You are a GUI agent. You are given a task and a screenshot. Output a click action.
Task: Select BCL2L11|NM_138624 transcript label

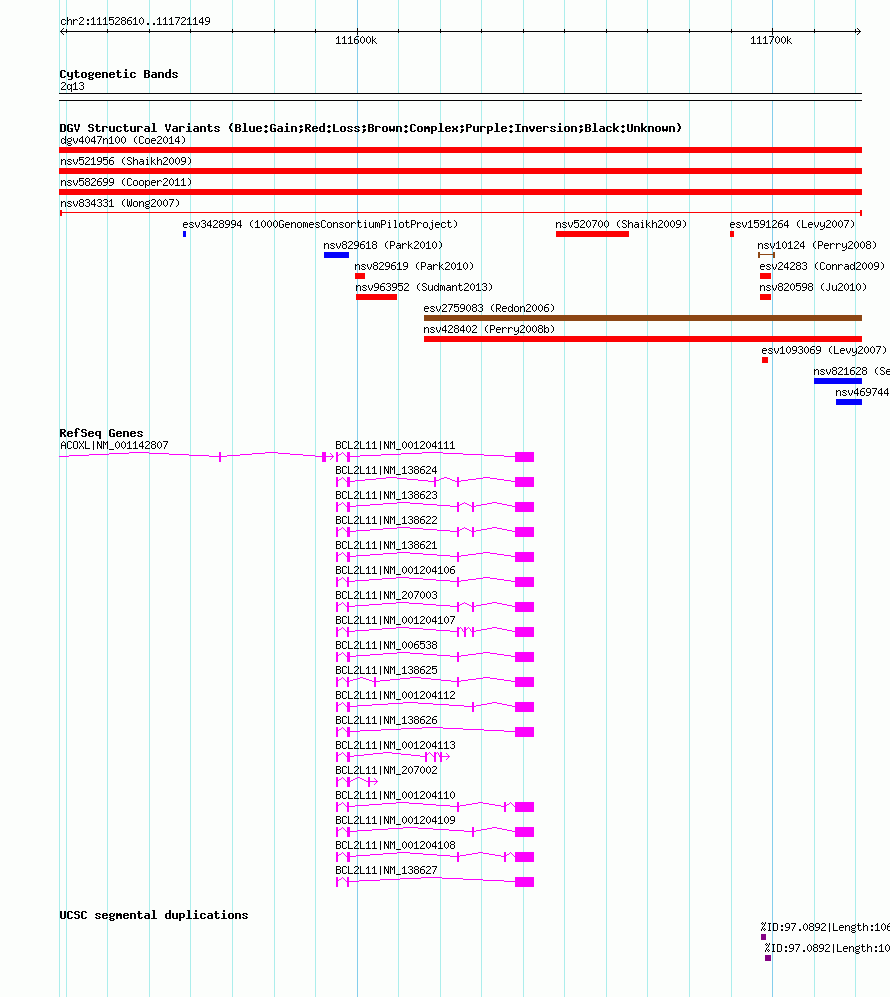pos(387,470)
